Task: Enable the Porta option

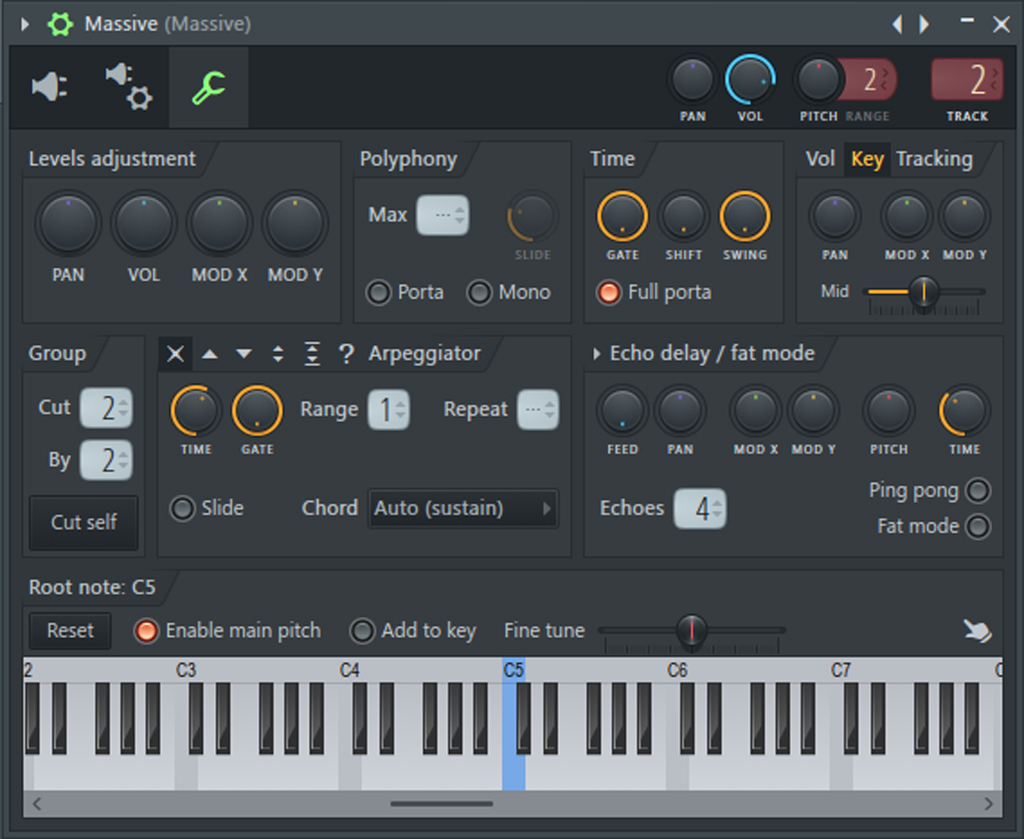Action: click(379, 293)
